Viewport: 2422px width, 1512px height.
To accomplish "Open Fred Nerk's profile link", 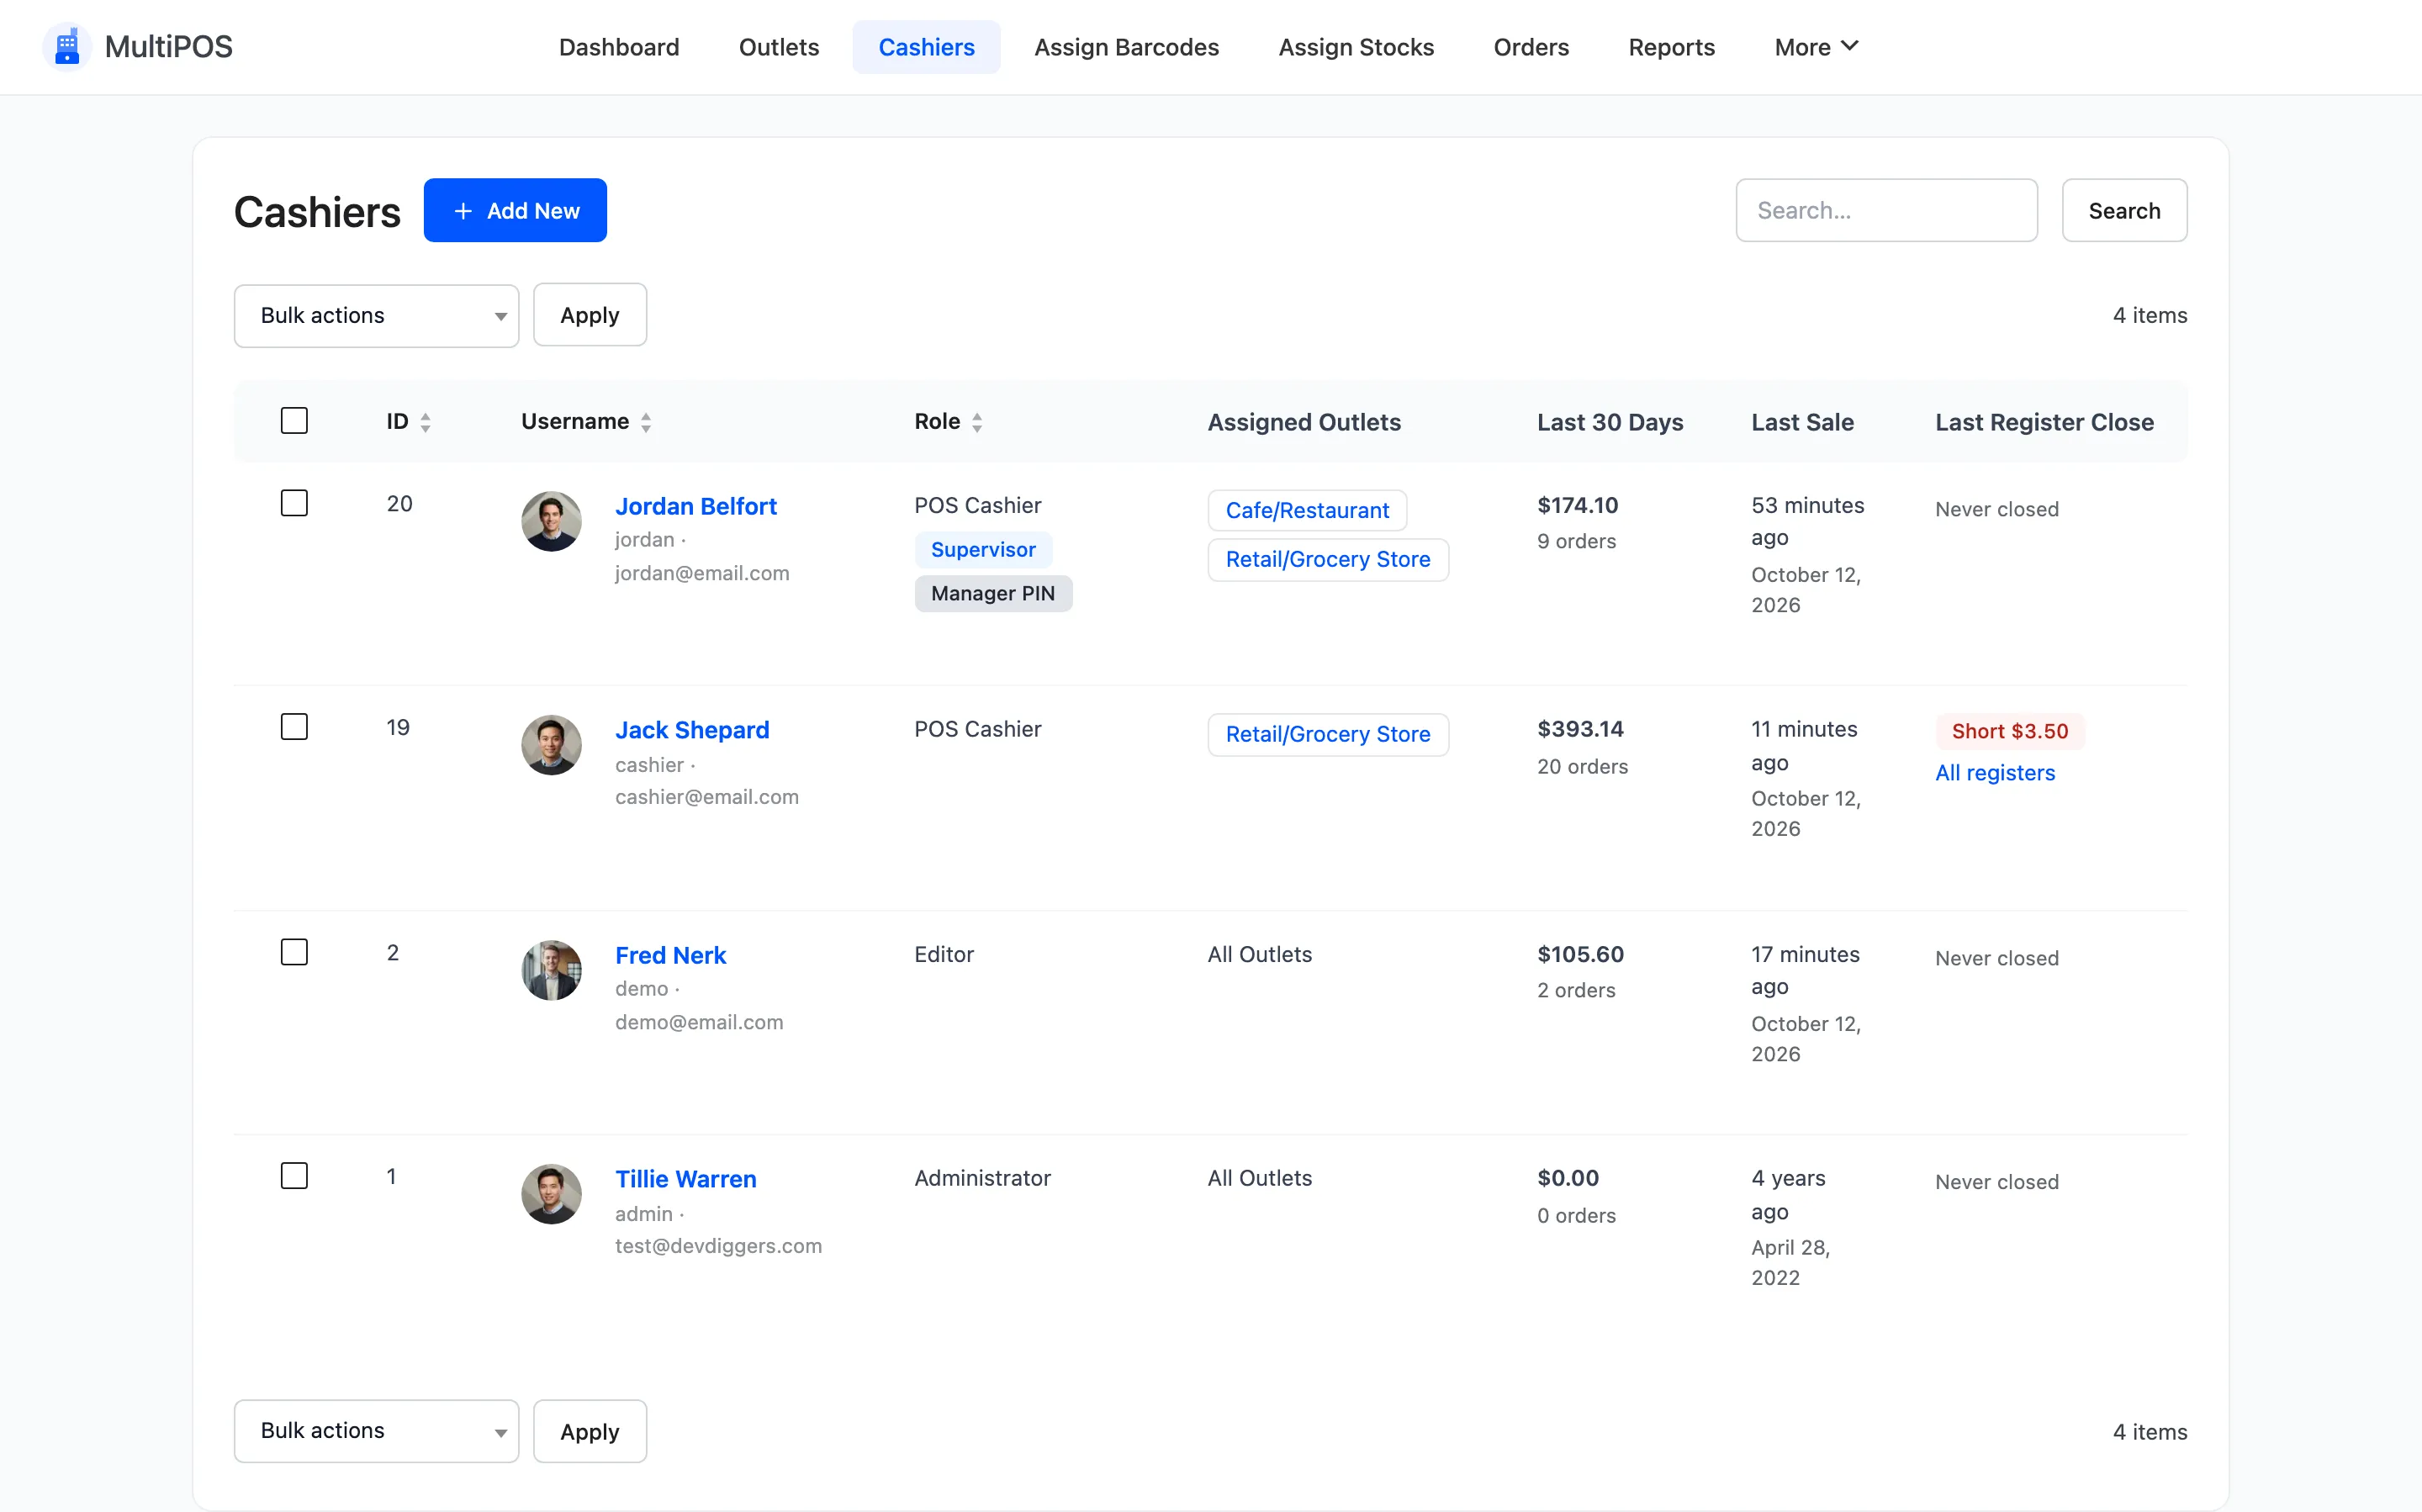I will click(670, 955).
